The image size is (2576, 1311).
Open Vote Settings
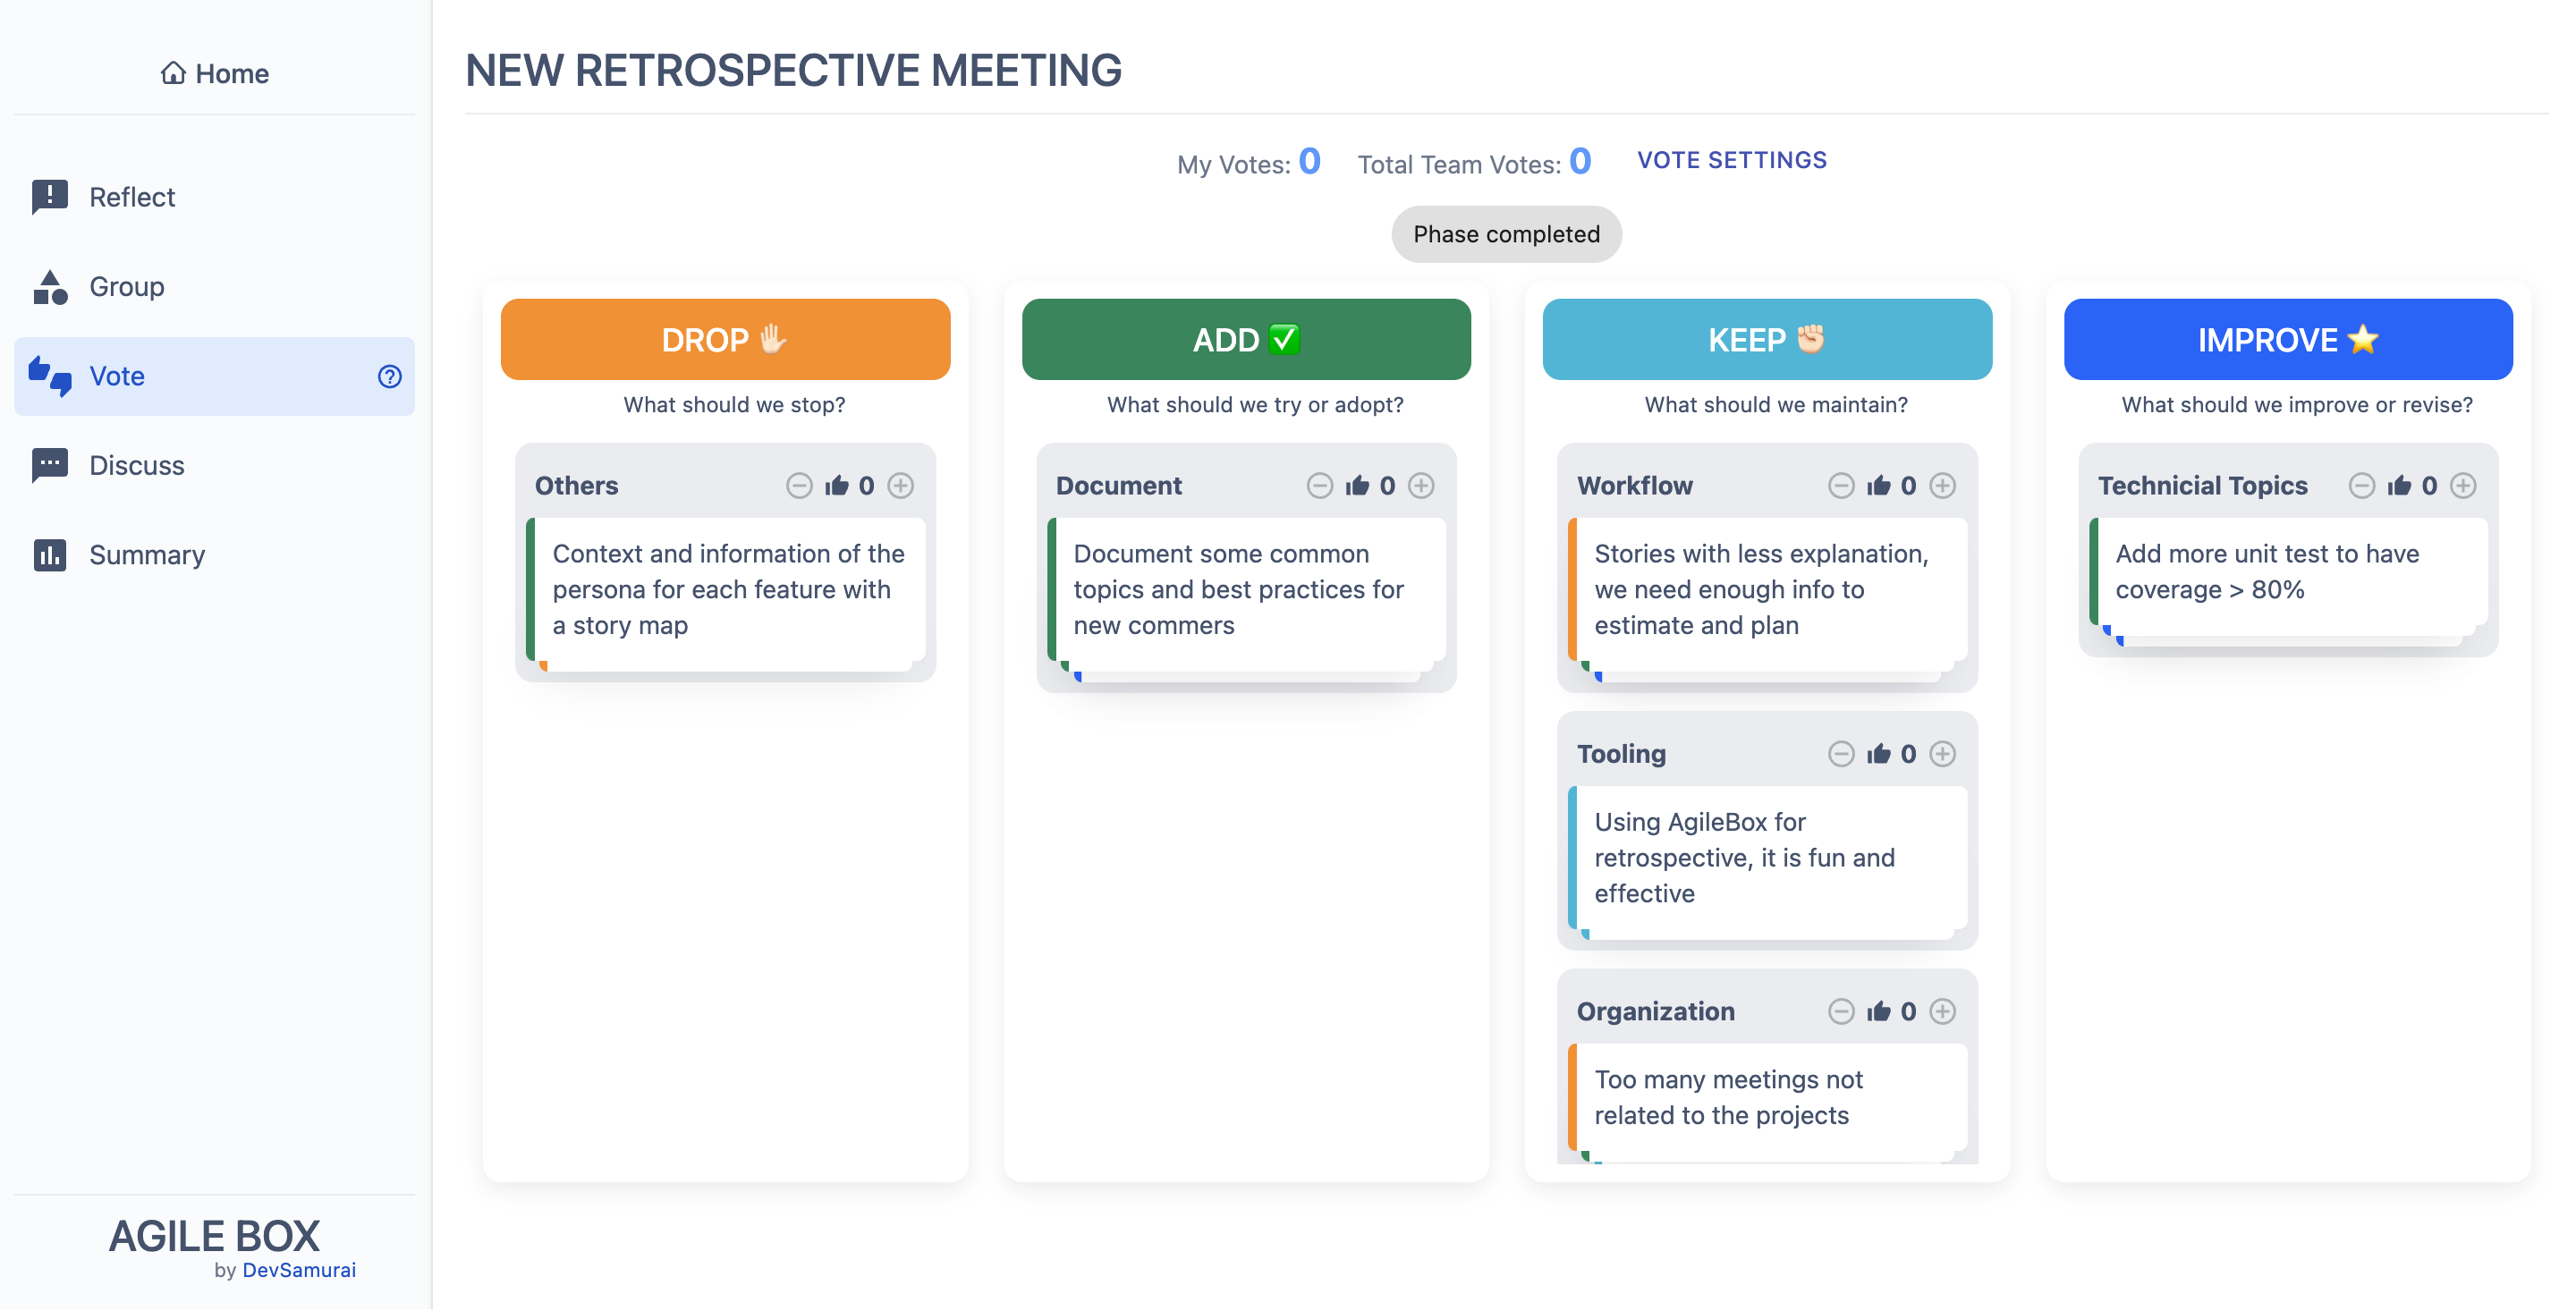click(1731, 160)
